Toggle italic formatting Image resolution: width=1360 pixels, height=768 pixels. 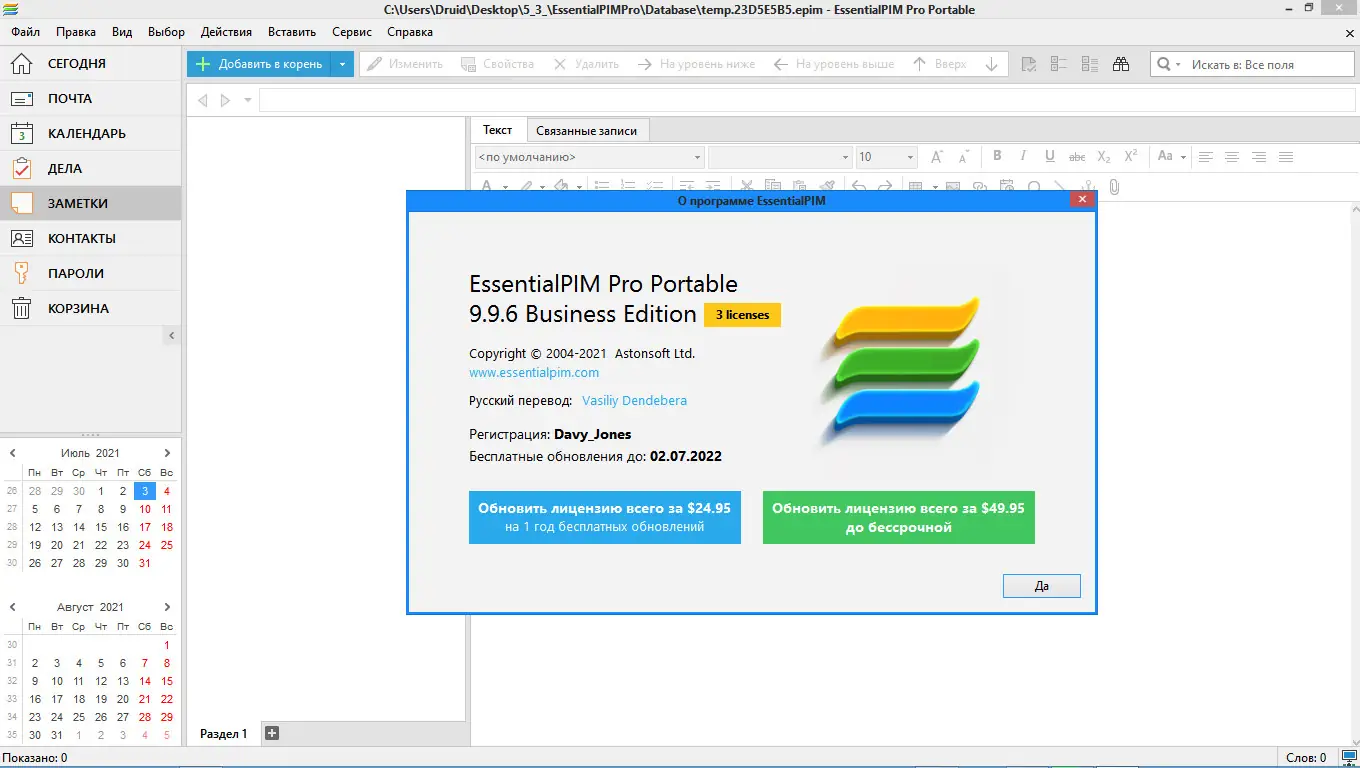(x=1023, y=156)
